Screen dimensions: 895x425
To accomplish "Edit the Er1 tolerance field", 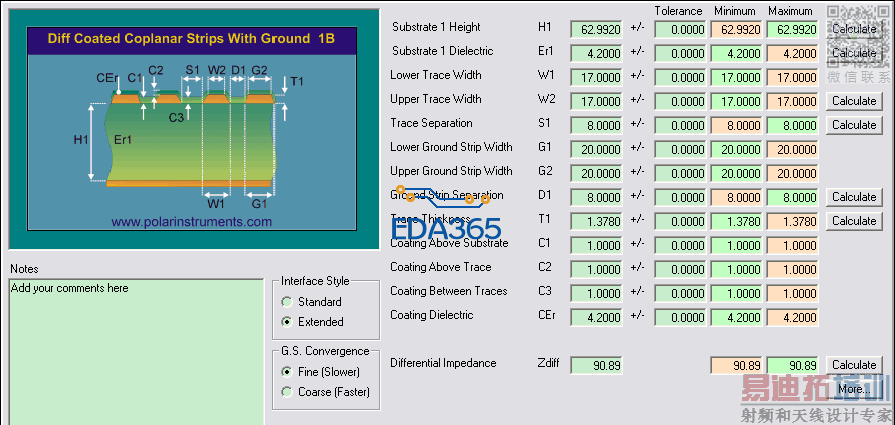I will pyautogui.click(x=680, y=54).
